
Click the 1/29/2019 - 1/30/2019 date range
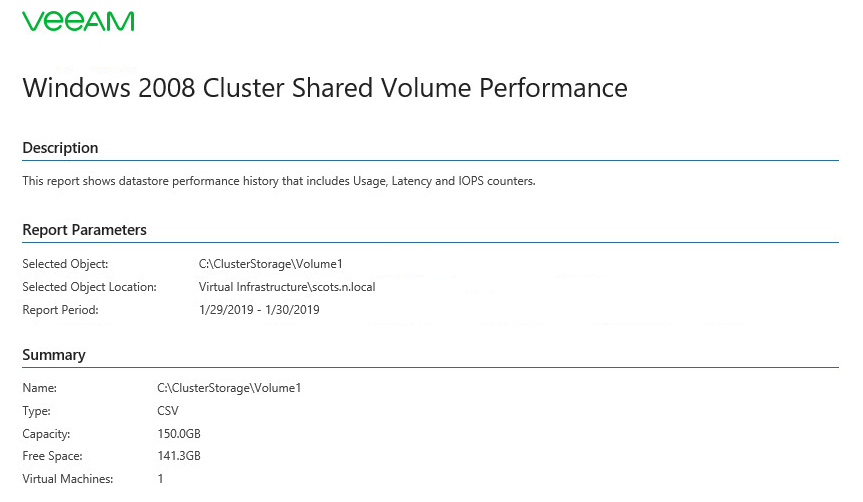(259, 310)
